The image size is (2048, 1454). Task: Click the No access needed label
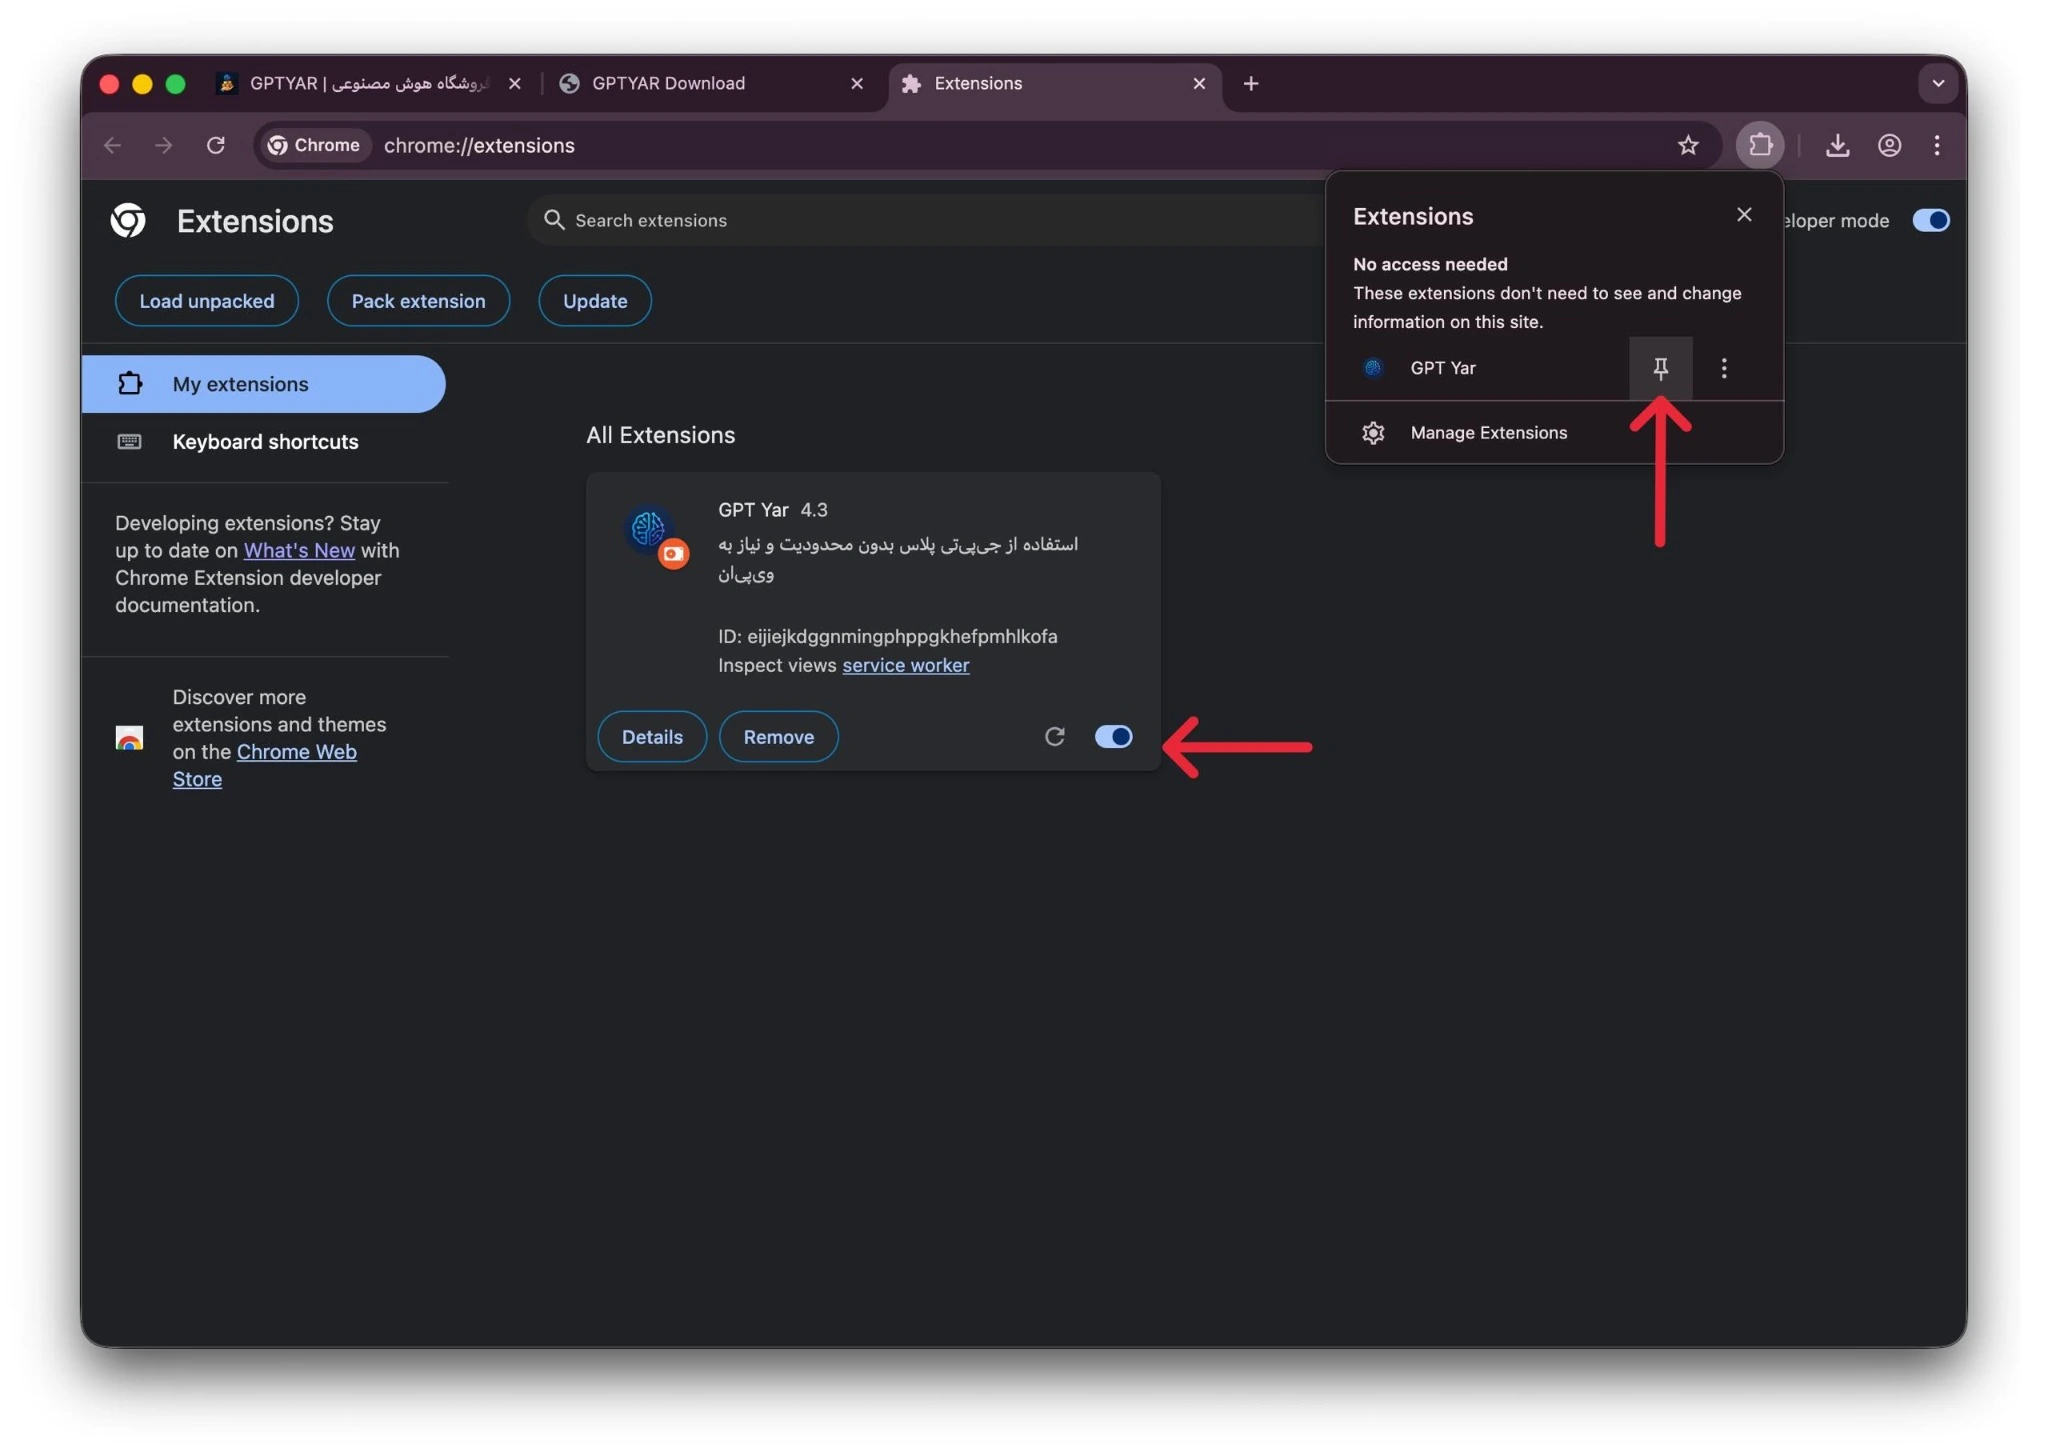click(x=1430, y=265)
